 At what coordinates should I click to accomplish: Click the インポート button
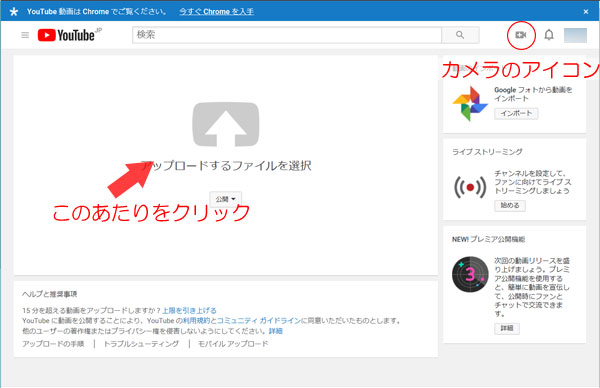coord(516,113)
